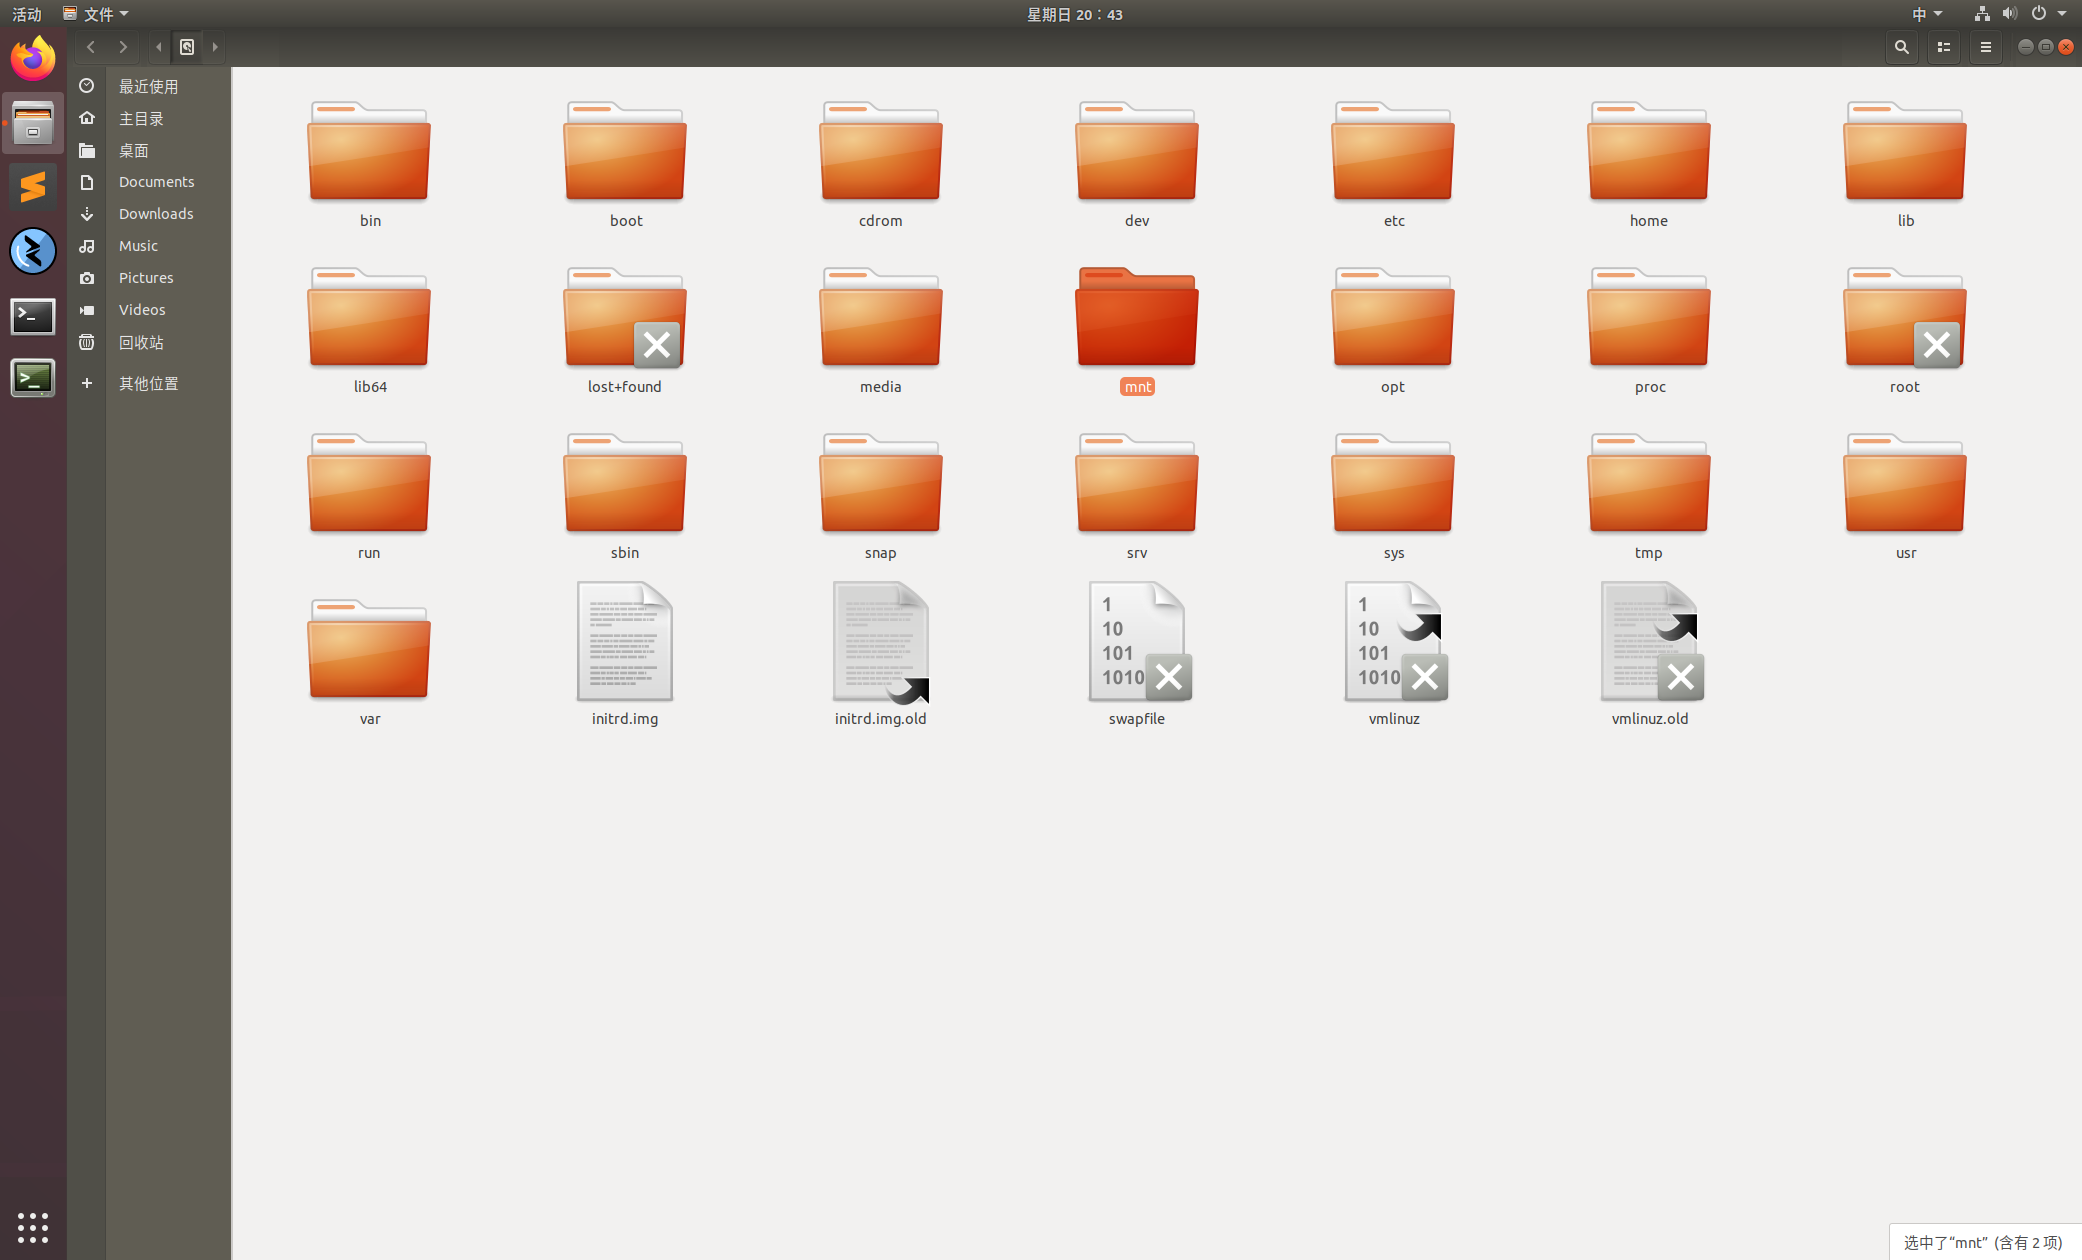Click the Show Applications grid icon
The height and width of the screenshot is (1260, 2082).
tap(33, 1227)
